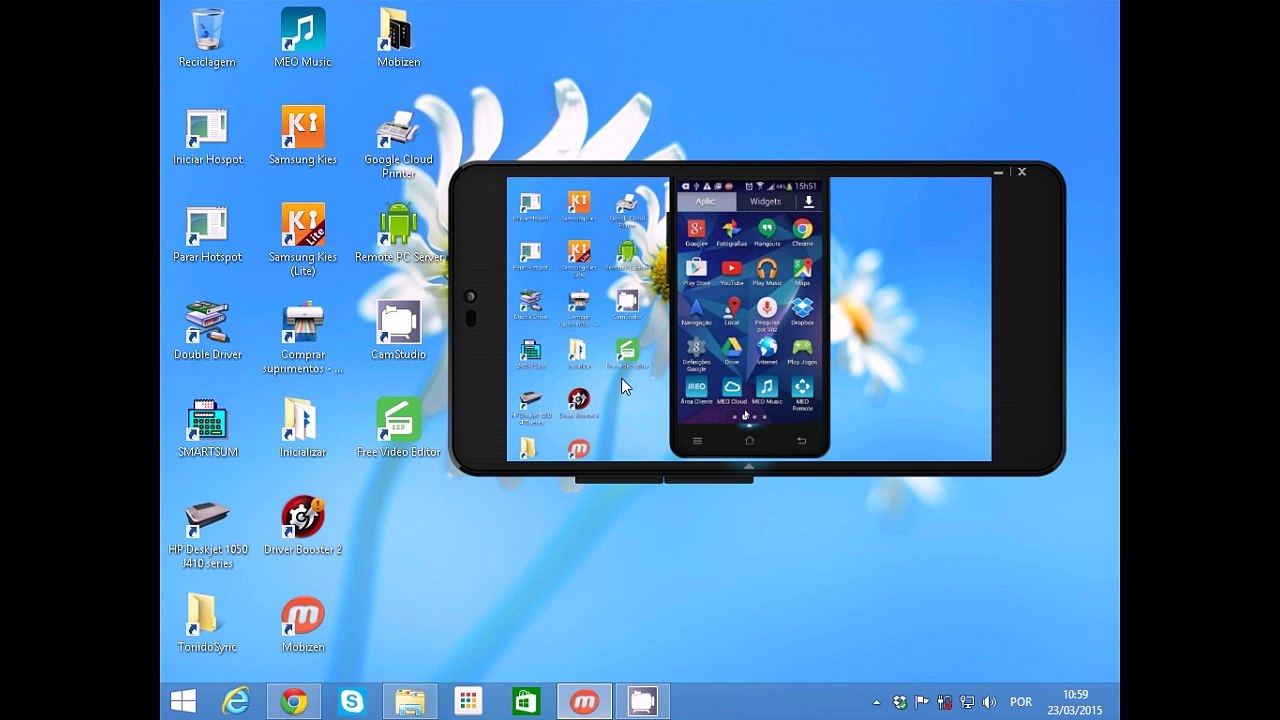Expand the hidden system tray icons arrow

coord(877,703)
